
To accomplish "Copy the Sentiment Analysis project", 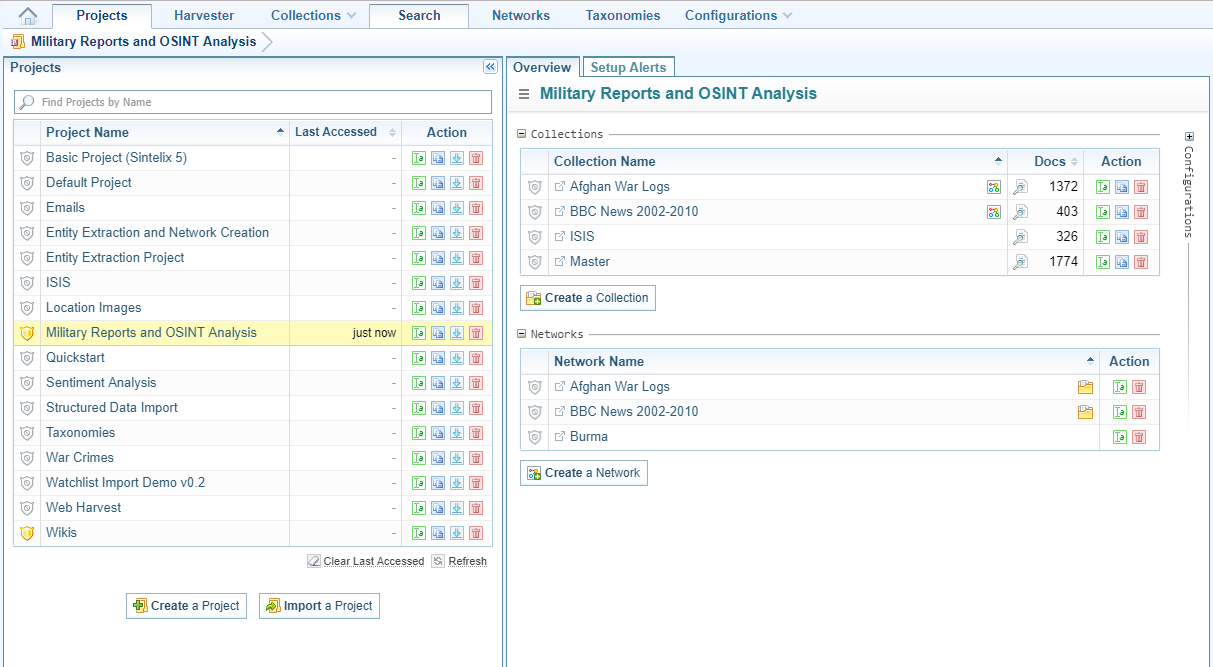I will (x=438, y=383).
